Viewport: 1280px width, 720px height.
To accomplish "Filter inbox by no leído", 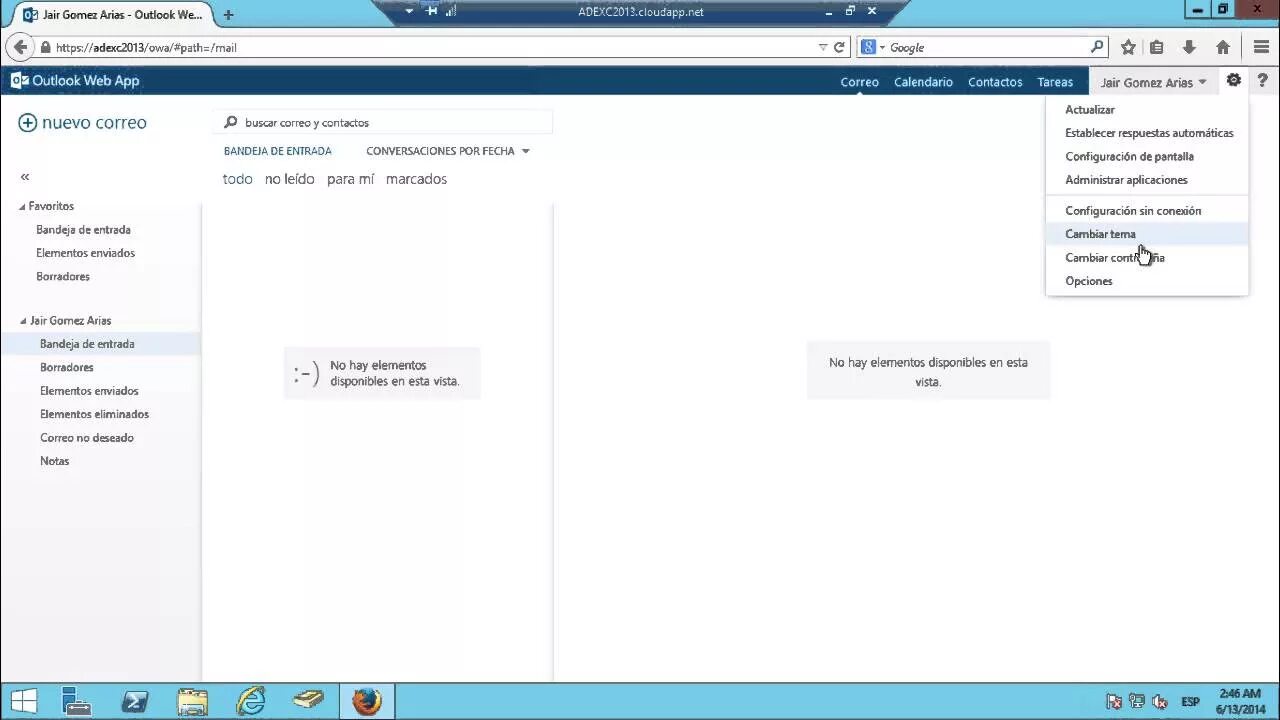I will pos(289,179).
